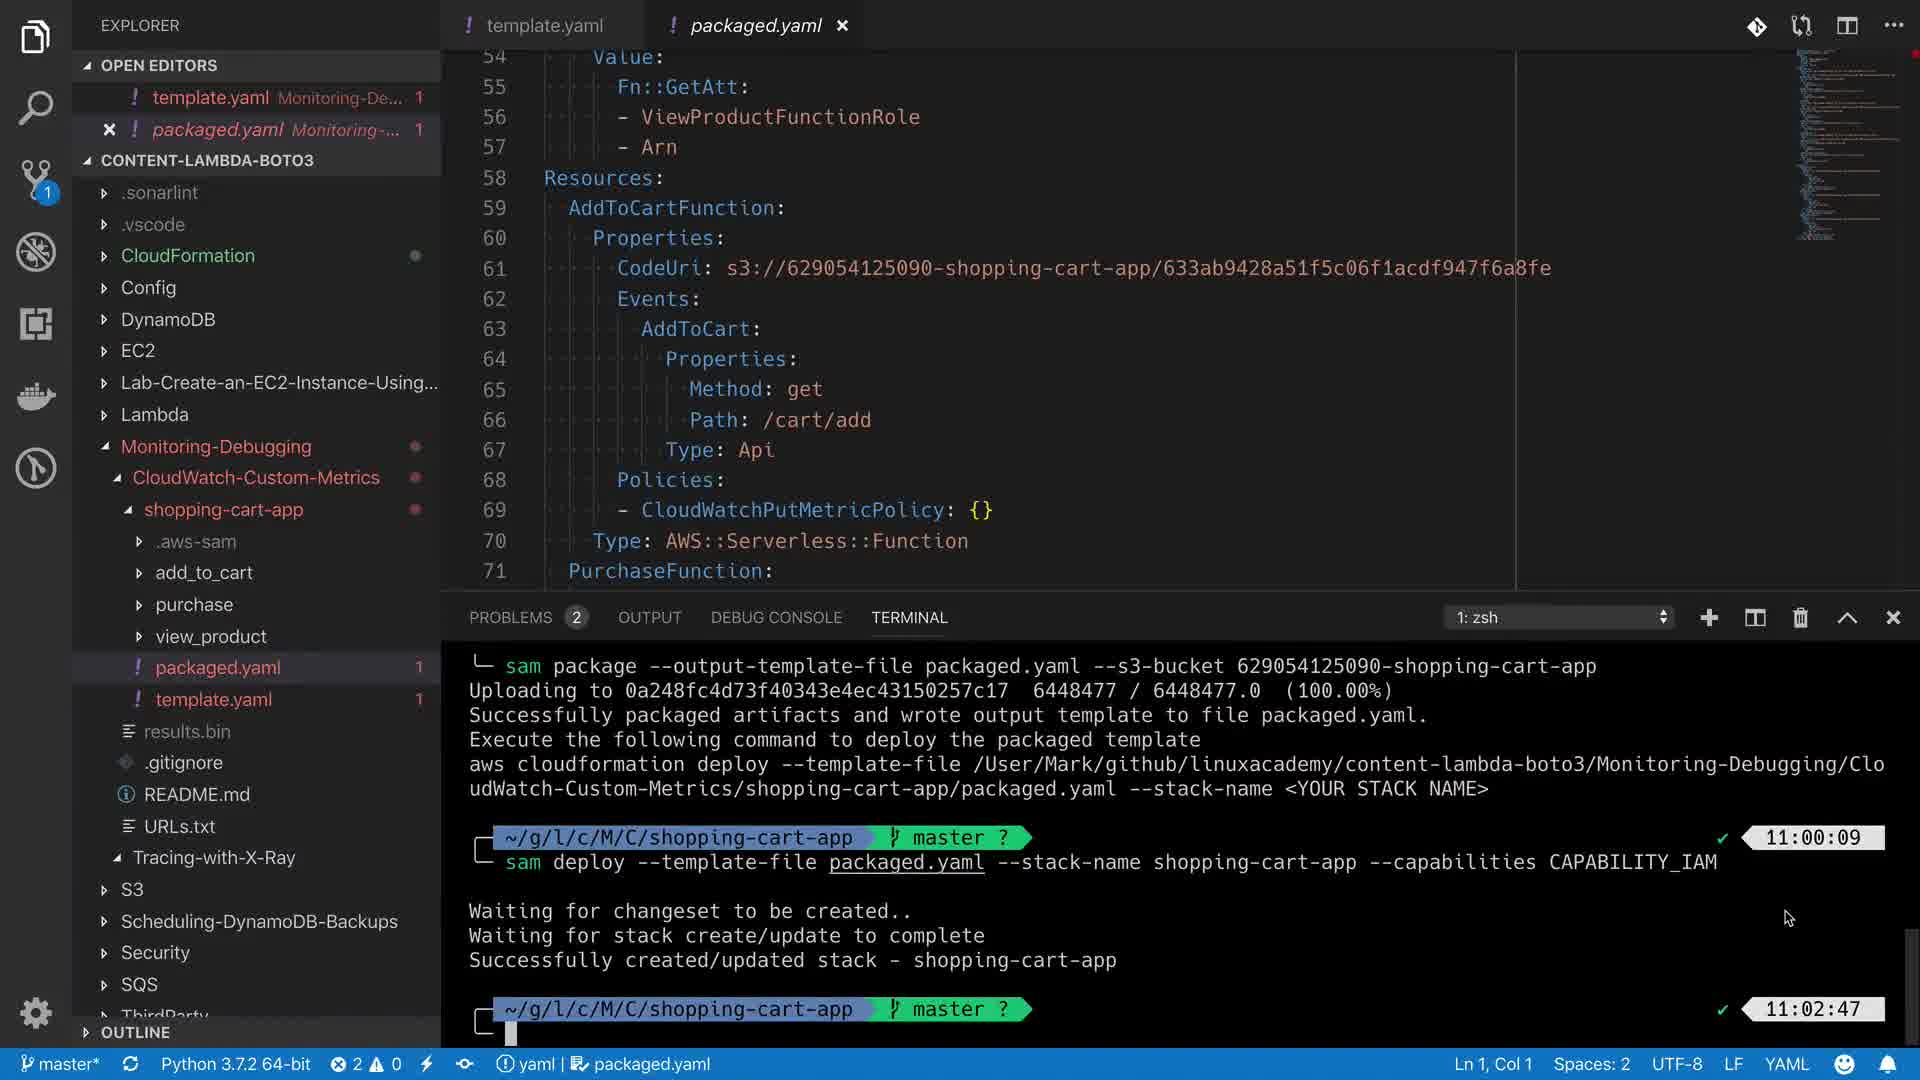Viewport: 1920px width, 1080px height.
Task: Open the Extensions view icon
Action: coord(36,324)
